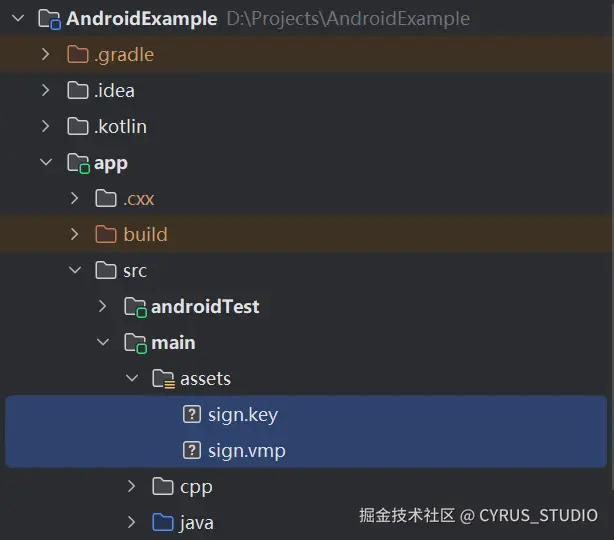Collapse the src folder
This screenshot has width=614, height=540.
click(74, 270)
